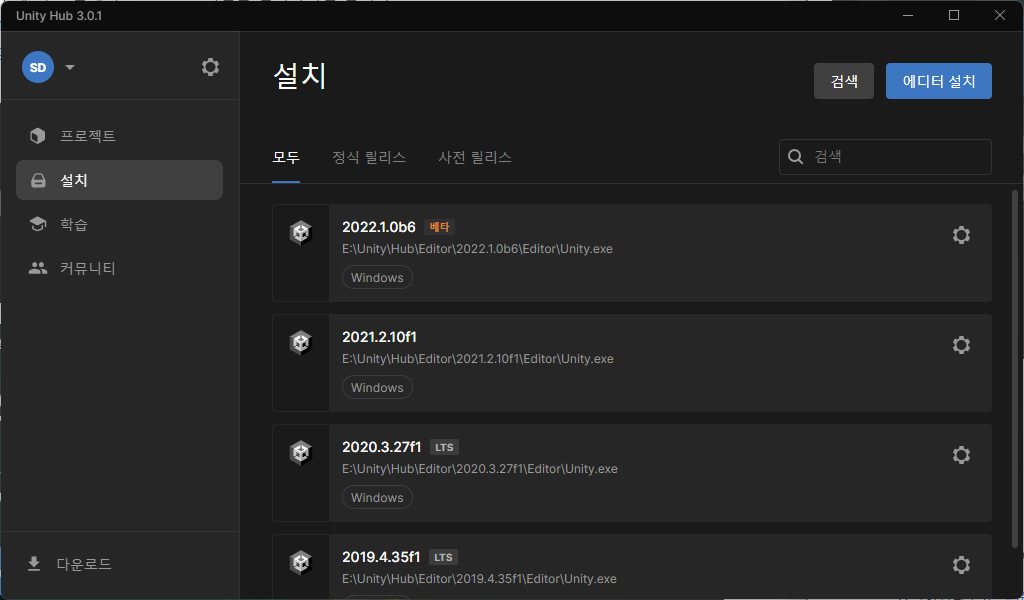Click the 설치 page heading
This screenshot has height=600, width=1024.
tap(300, 76)
